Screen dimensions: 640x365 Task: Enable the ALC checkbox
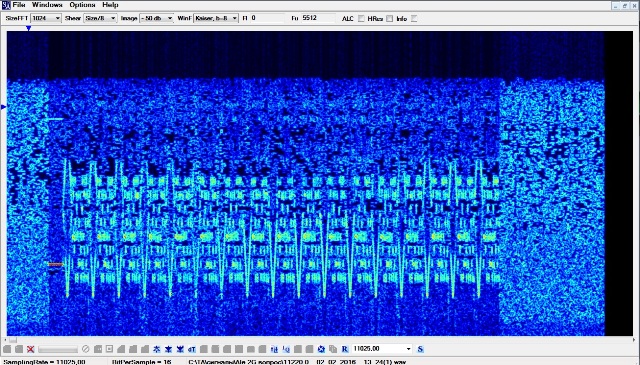click(x=361, y=19)
